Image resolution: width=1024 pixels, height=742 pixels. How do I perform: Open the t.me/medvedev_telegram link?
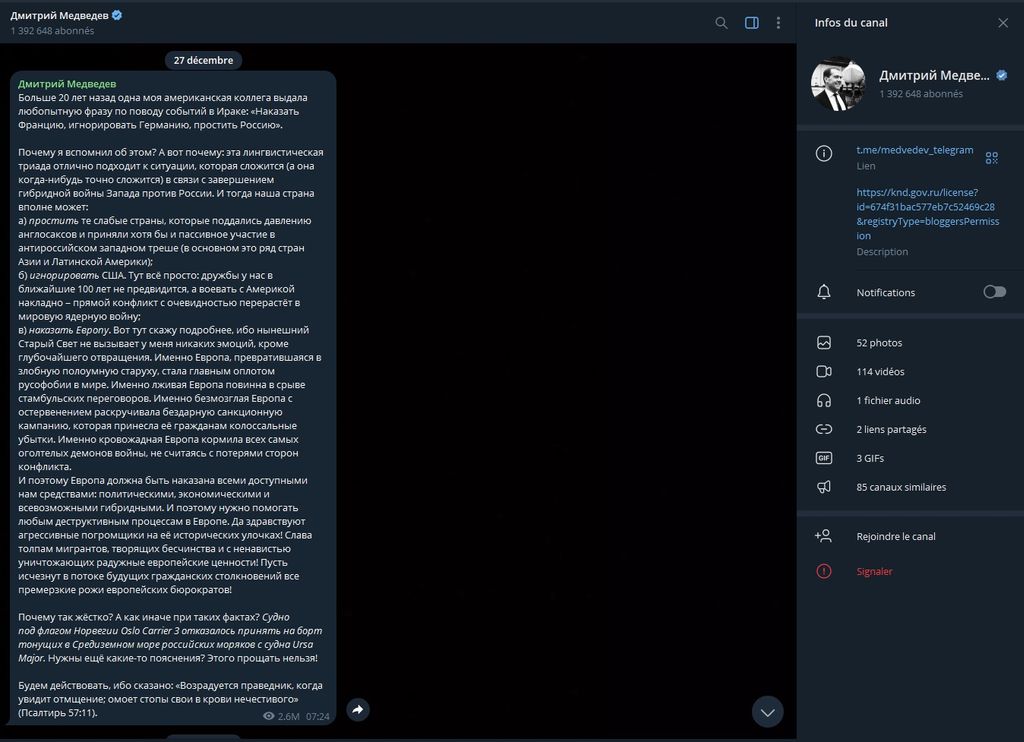coord(914,150)
